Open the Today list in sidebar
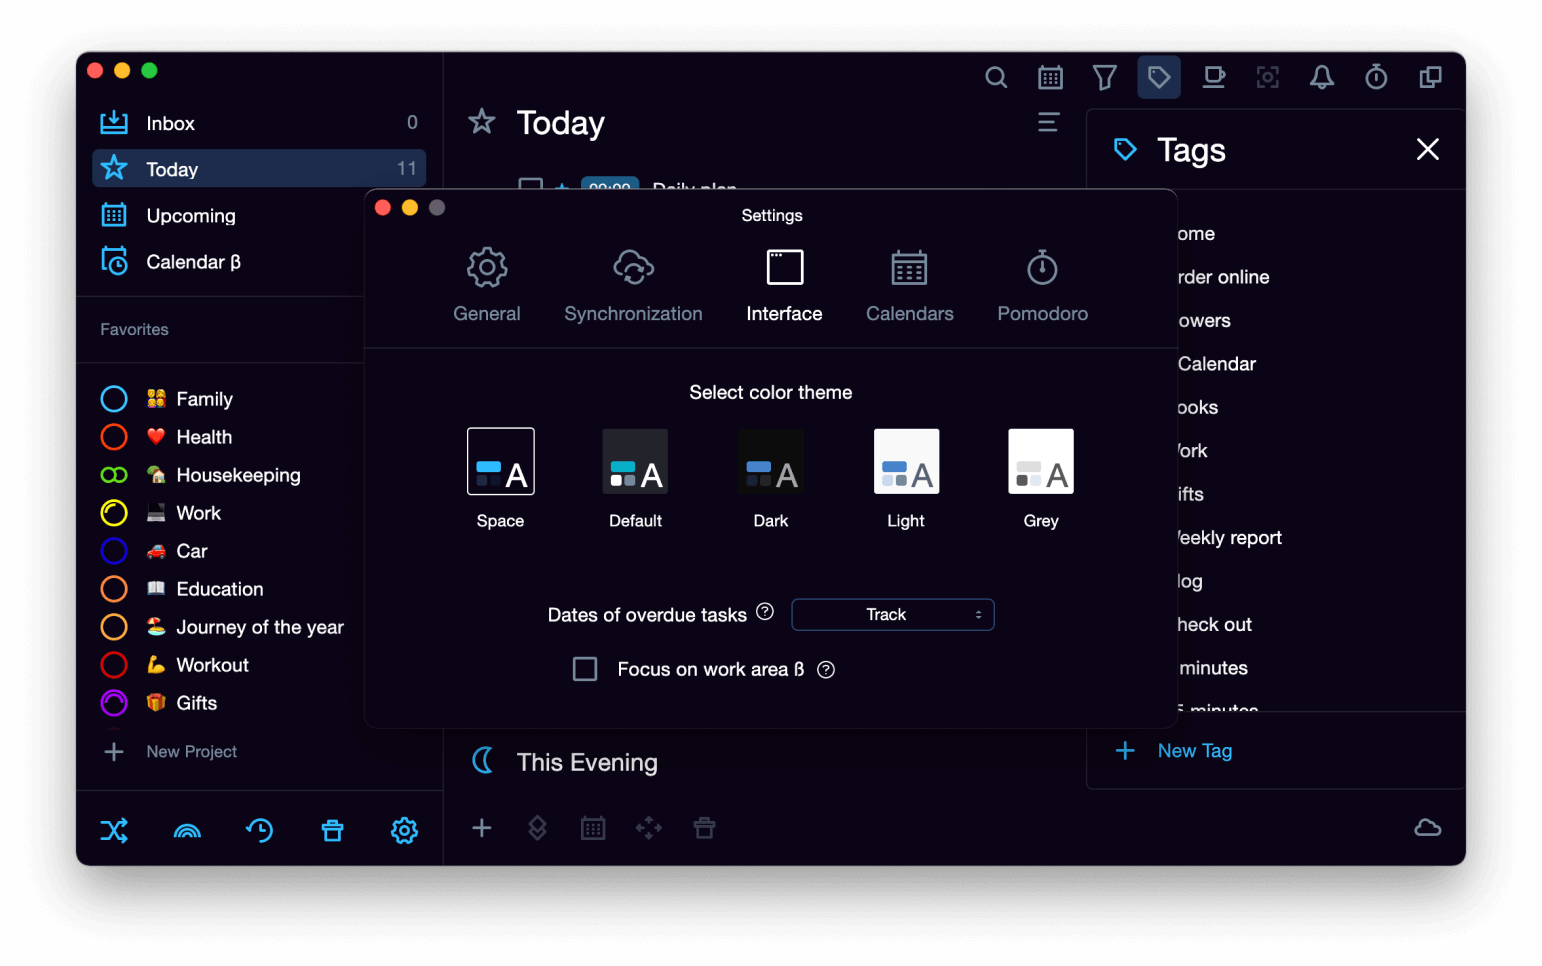Screen dimensions: 1542x966 point(259,169)
